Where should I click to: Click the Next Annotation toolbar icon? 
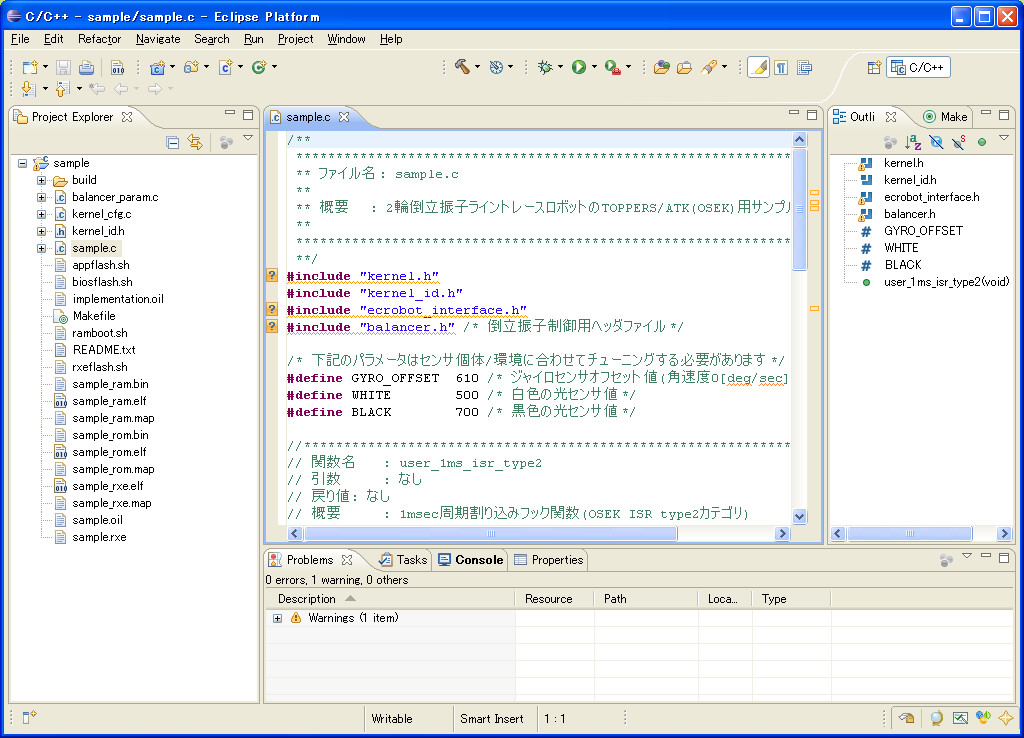pos(28,89)
